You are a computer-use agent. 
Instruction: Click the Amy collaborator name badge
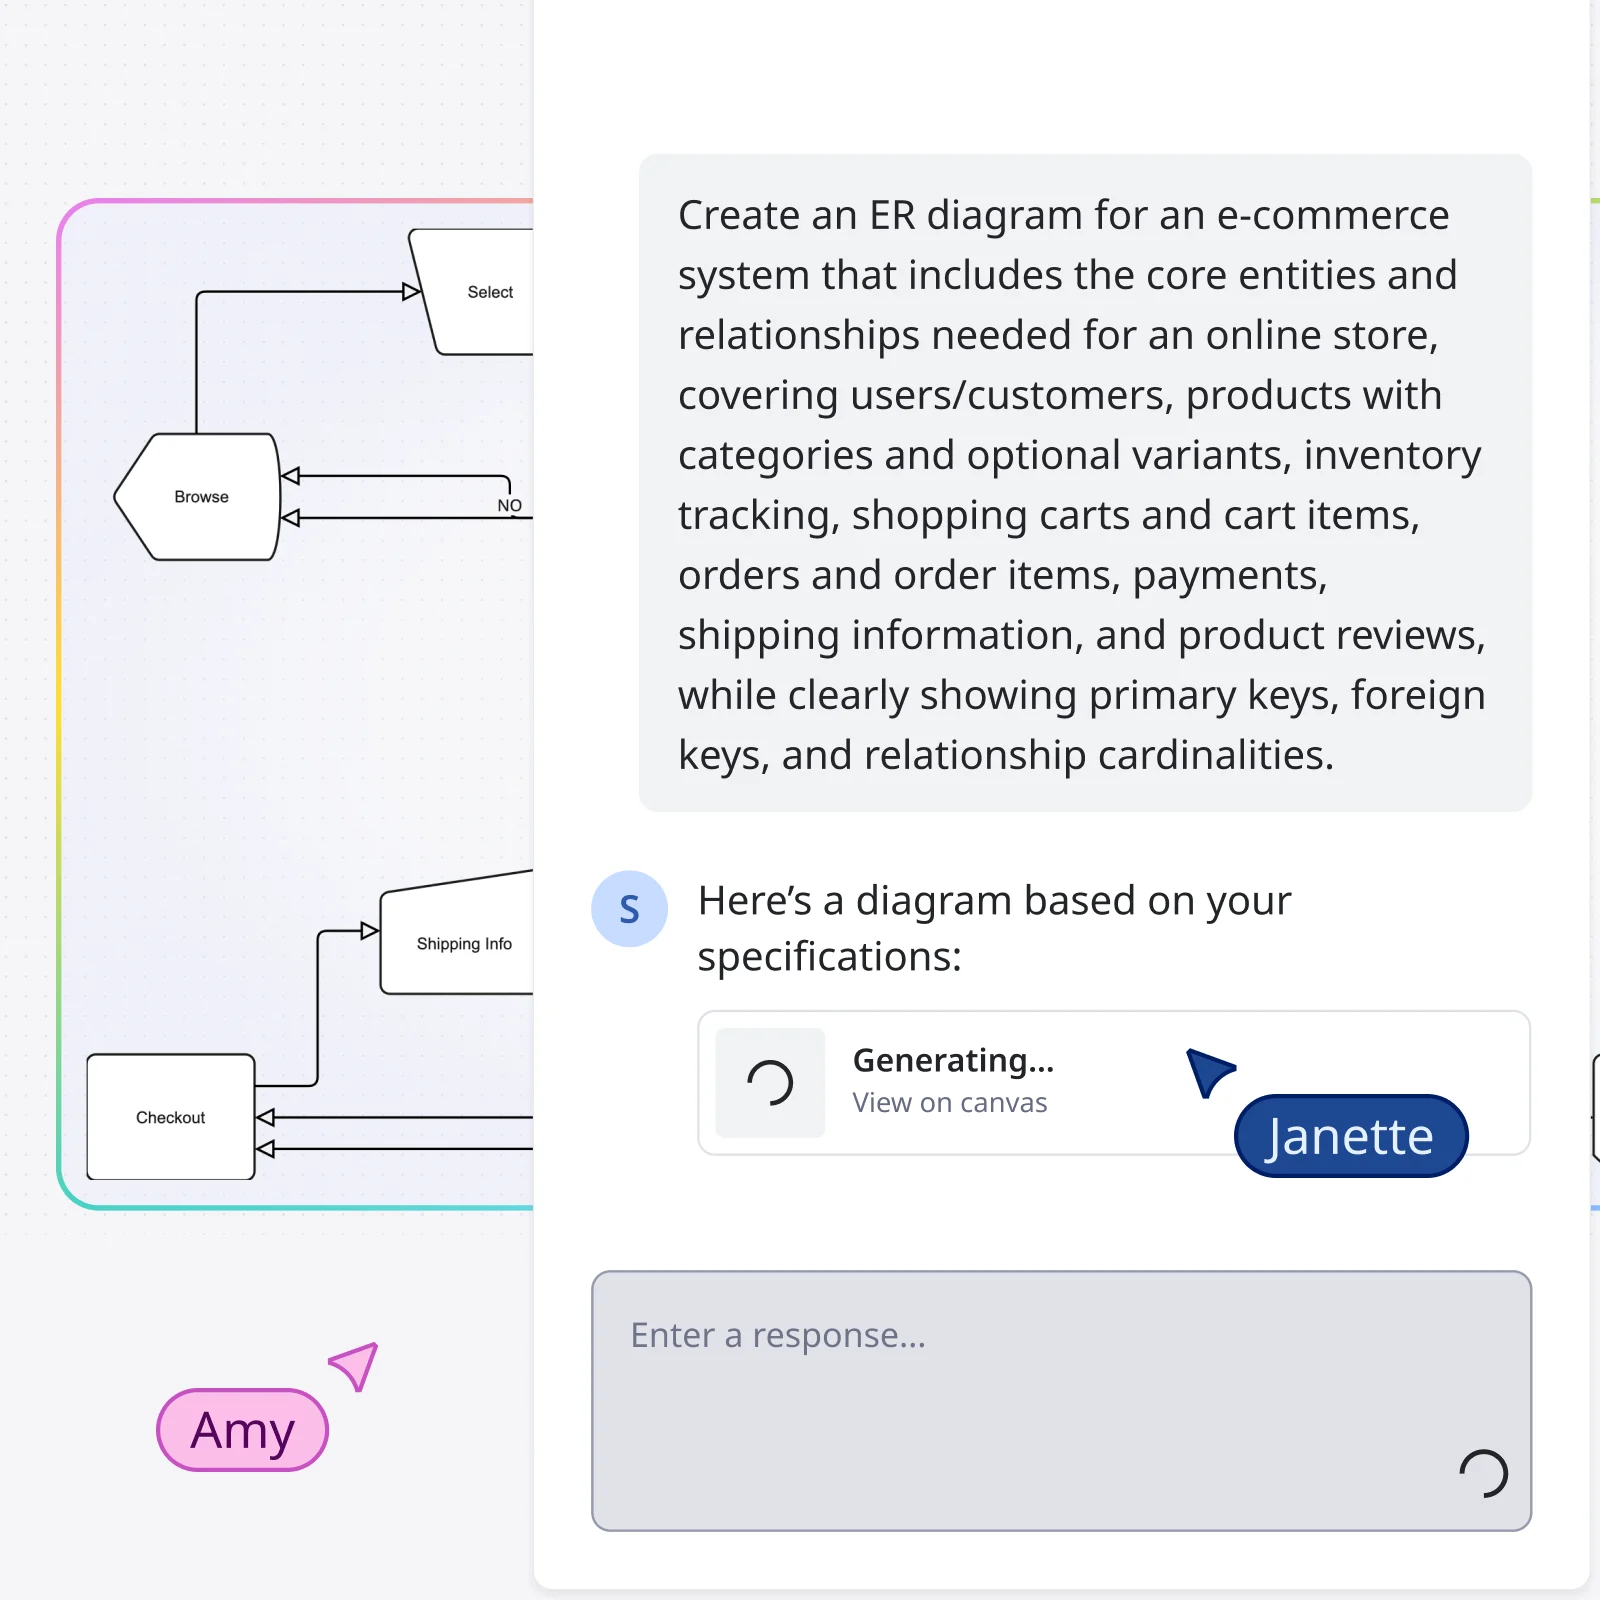pyautogui.click(x=241, y=1429)
